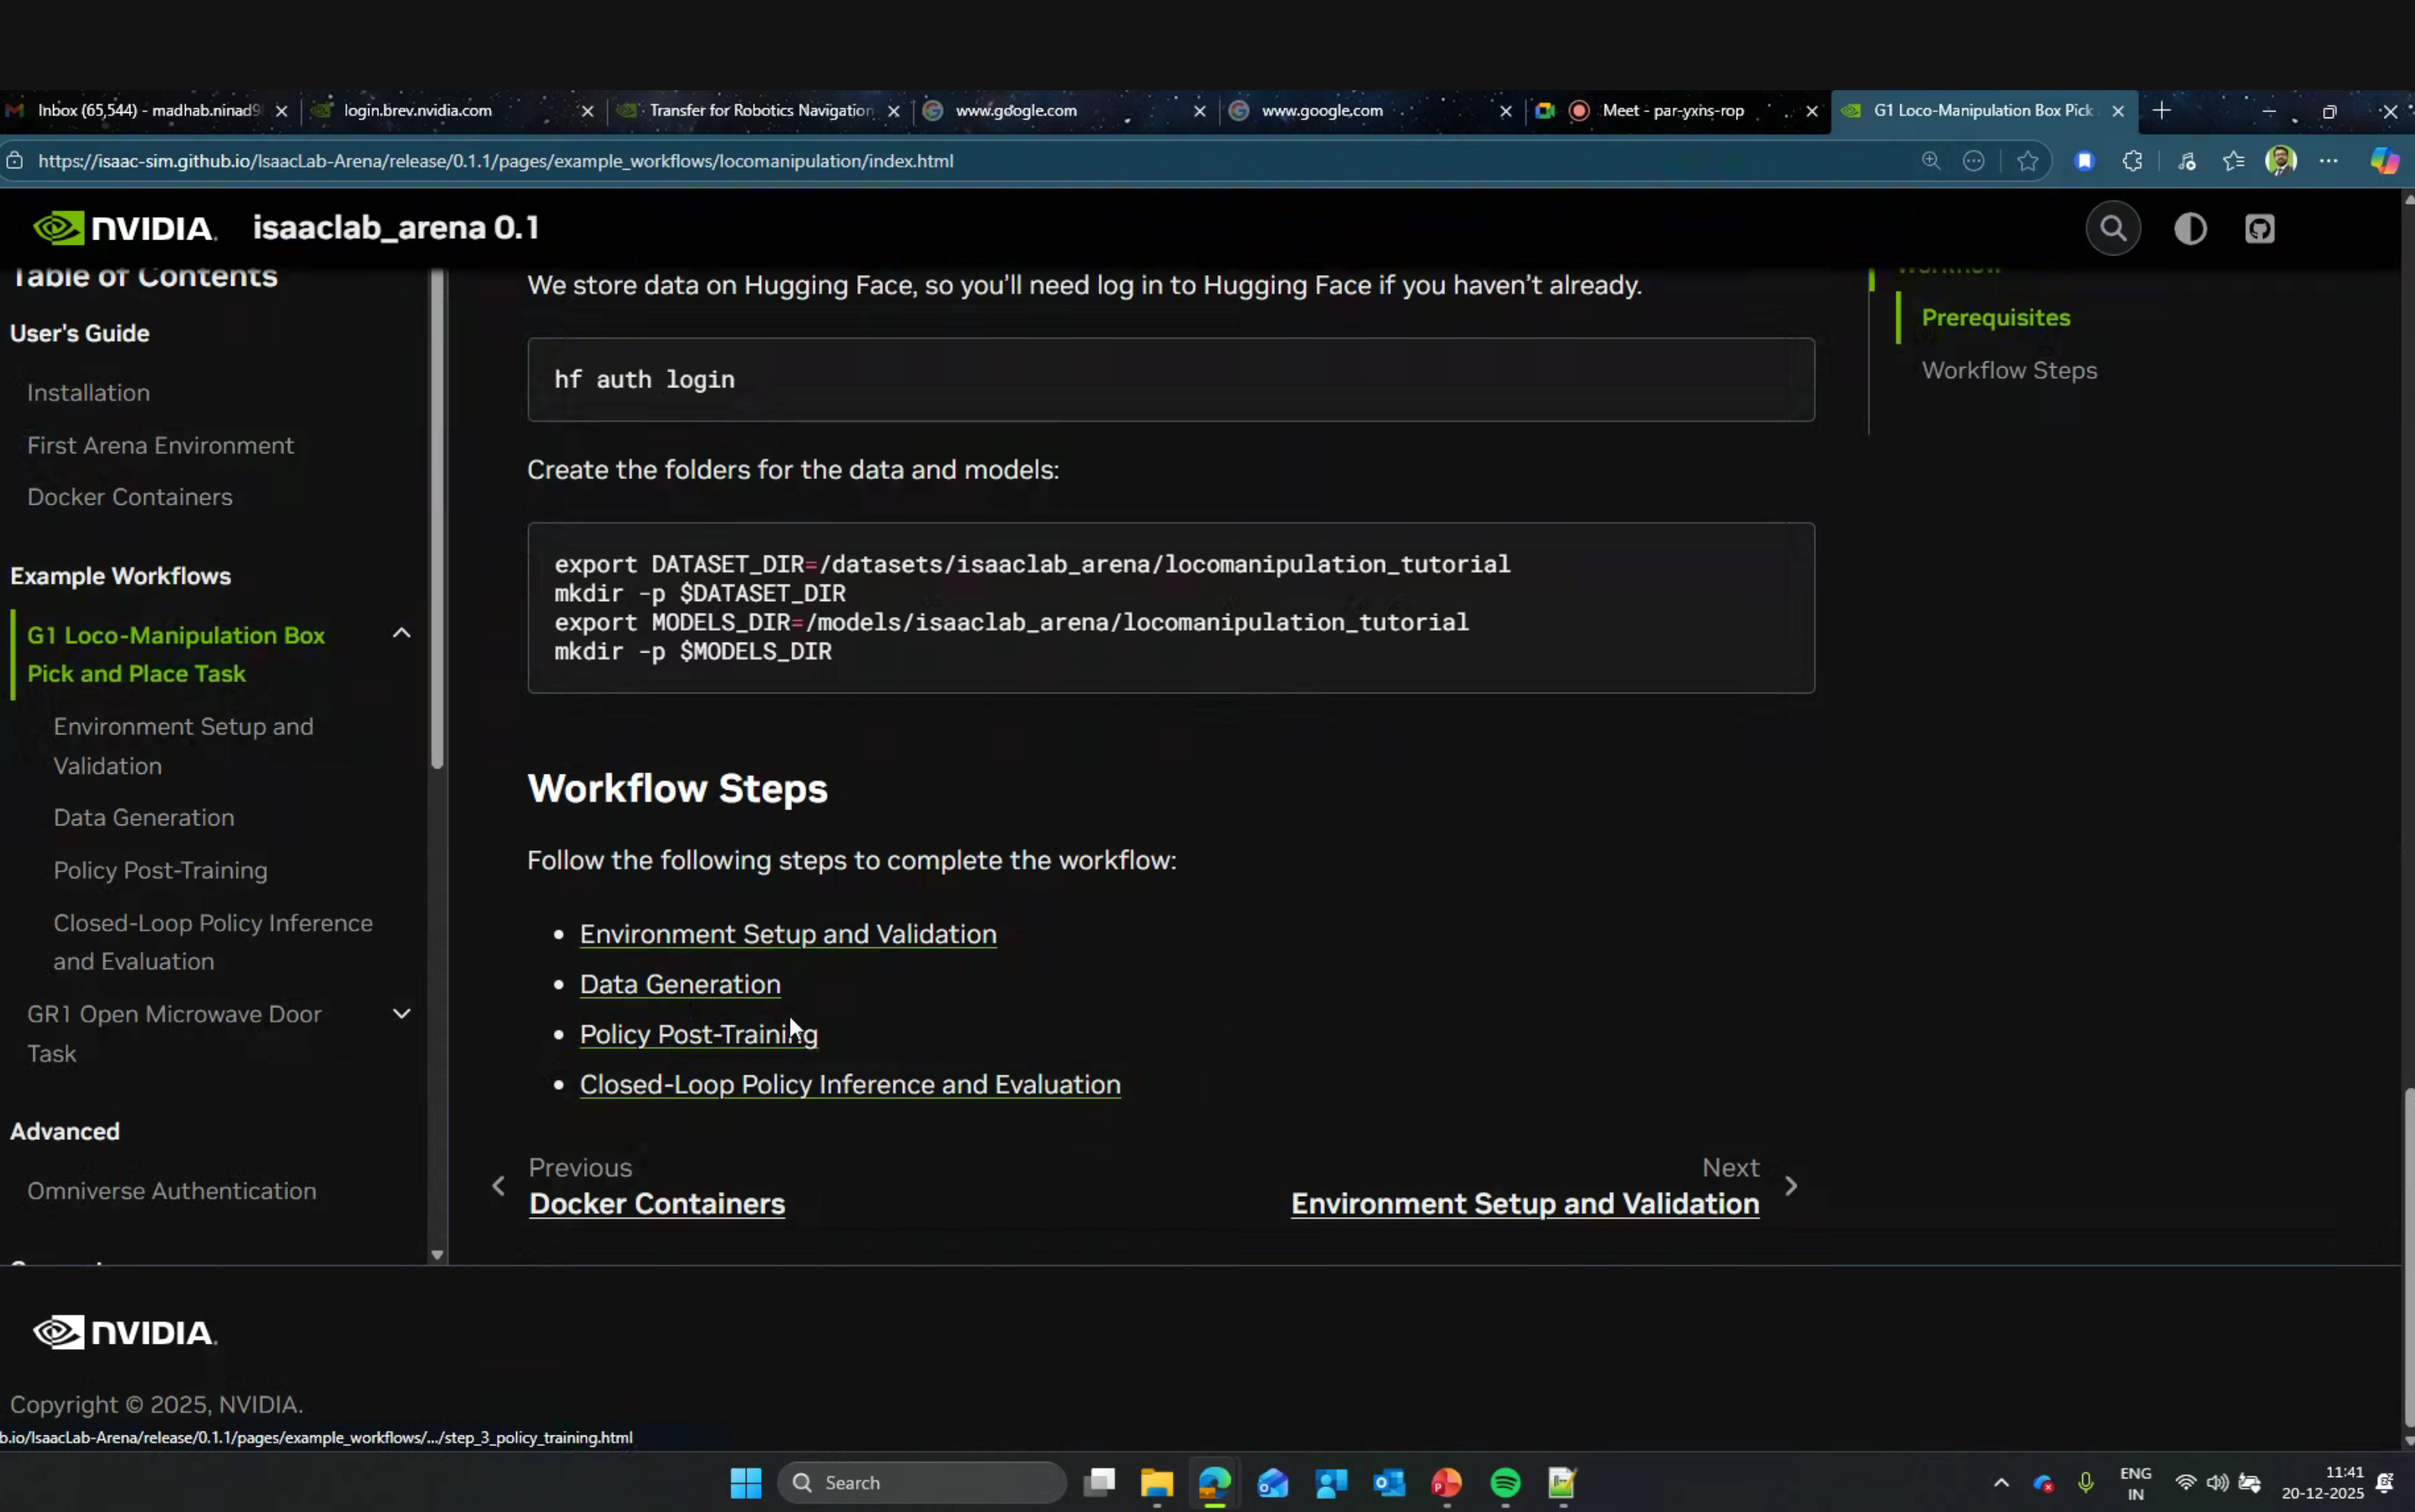Open the Edge settings ellipsis menu
The image size is (2415, 1512).
[2328, 160]
